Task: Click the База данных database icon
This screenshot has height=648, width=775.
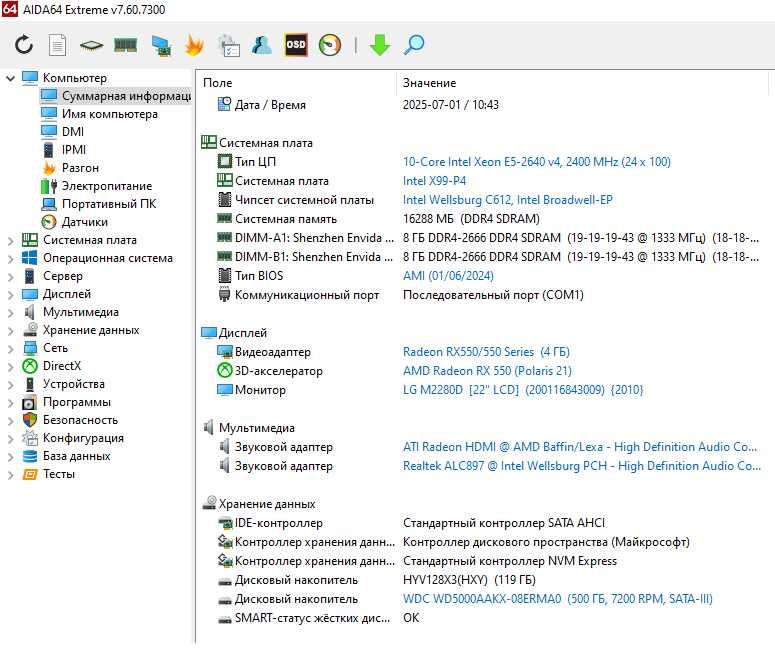Action: click(x=30, y=456)
